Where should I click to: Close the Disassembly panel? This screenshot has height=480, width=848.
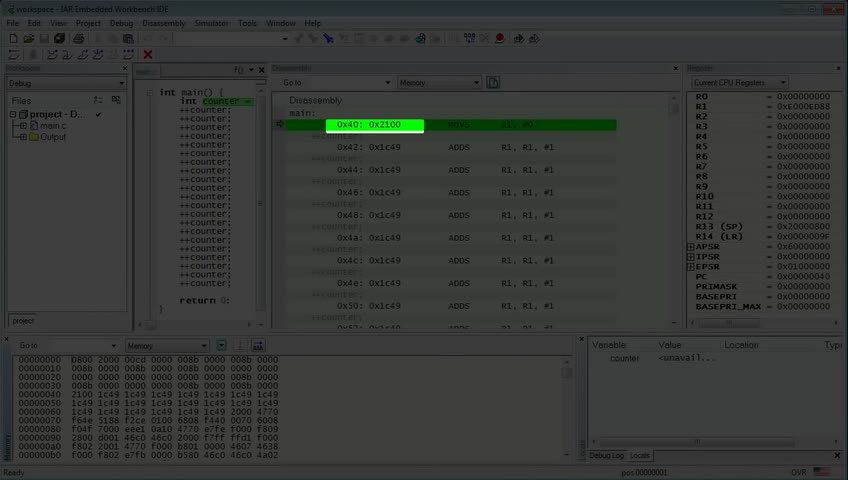click(x=675, y=68)
